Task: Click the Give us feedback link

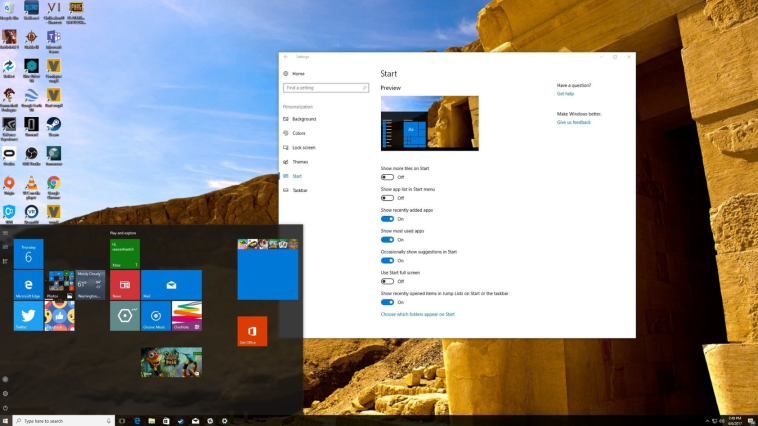Action: coord(574,122)
